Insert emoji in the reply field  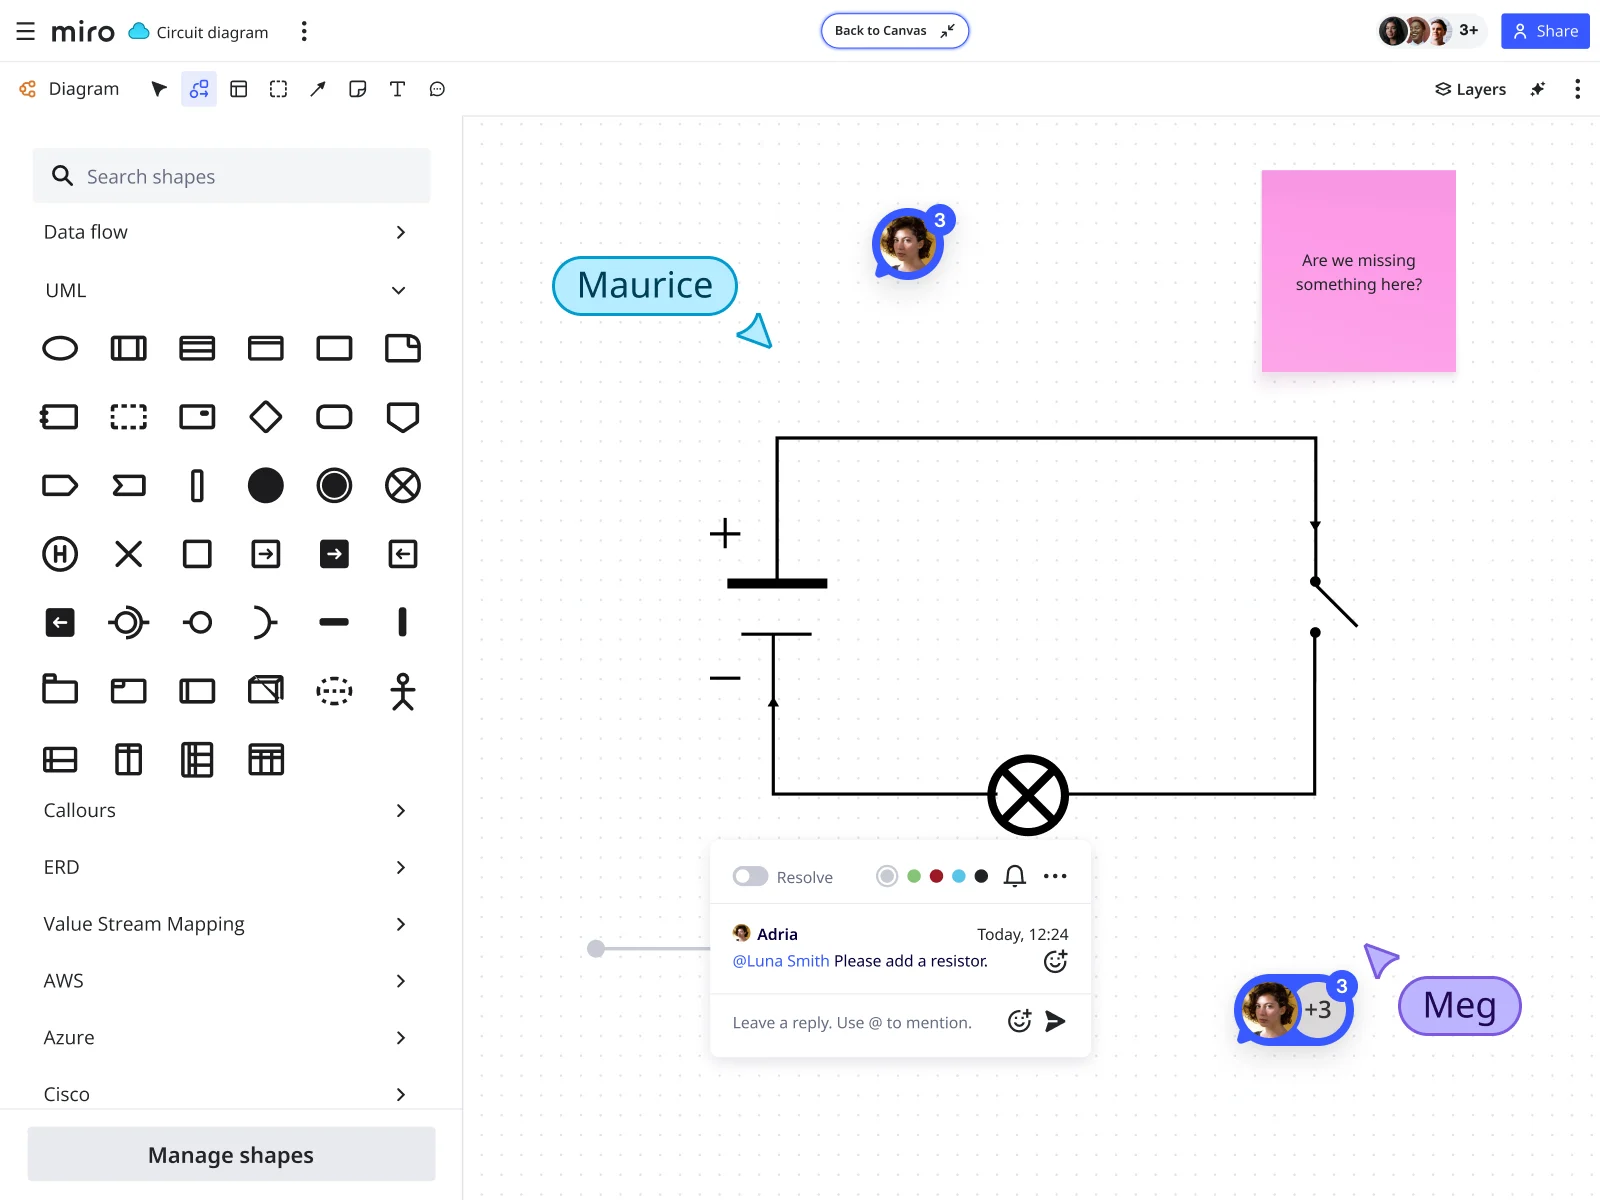1019,1021
